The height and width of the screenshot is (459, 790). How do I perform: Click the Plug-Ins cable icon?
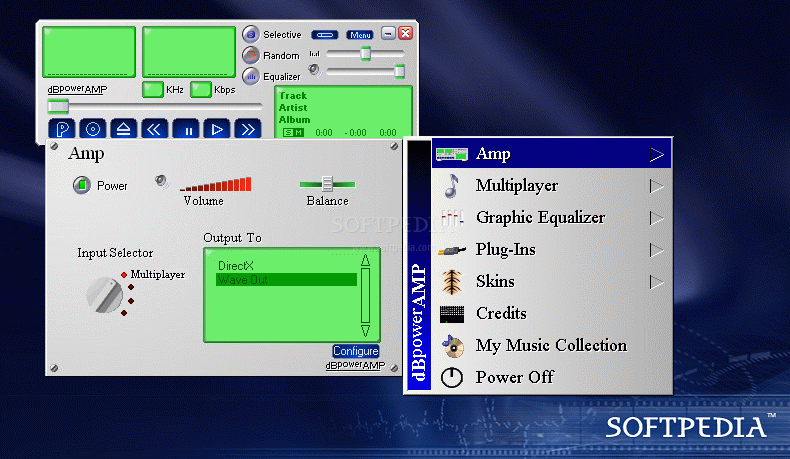tap(452, 249)
